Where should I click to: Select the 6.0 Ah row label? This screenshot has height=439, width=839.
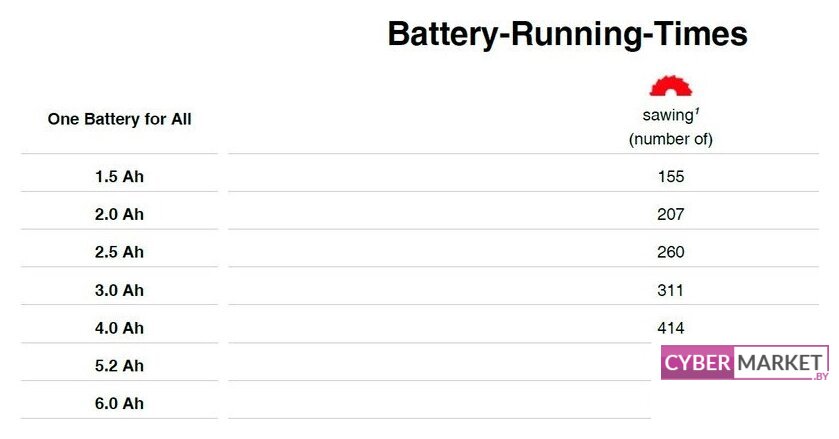[x=119, y=404]
